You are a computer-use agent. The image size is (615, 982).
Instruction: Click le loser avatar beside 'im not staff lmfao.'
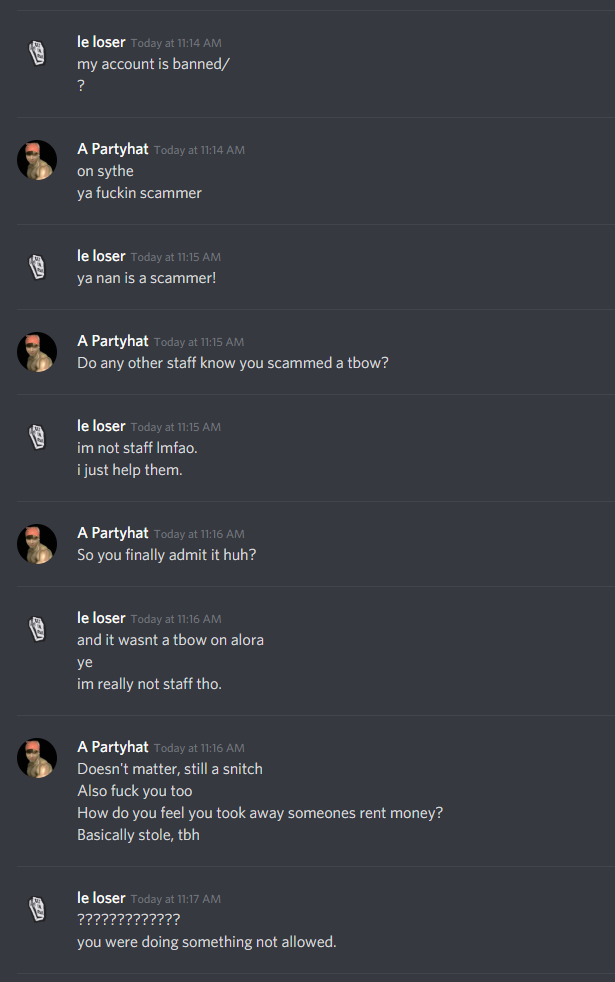point(37,437)
